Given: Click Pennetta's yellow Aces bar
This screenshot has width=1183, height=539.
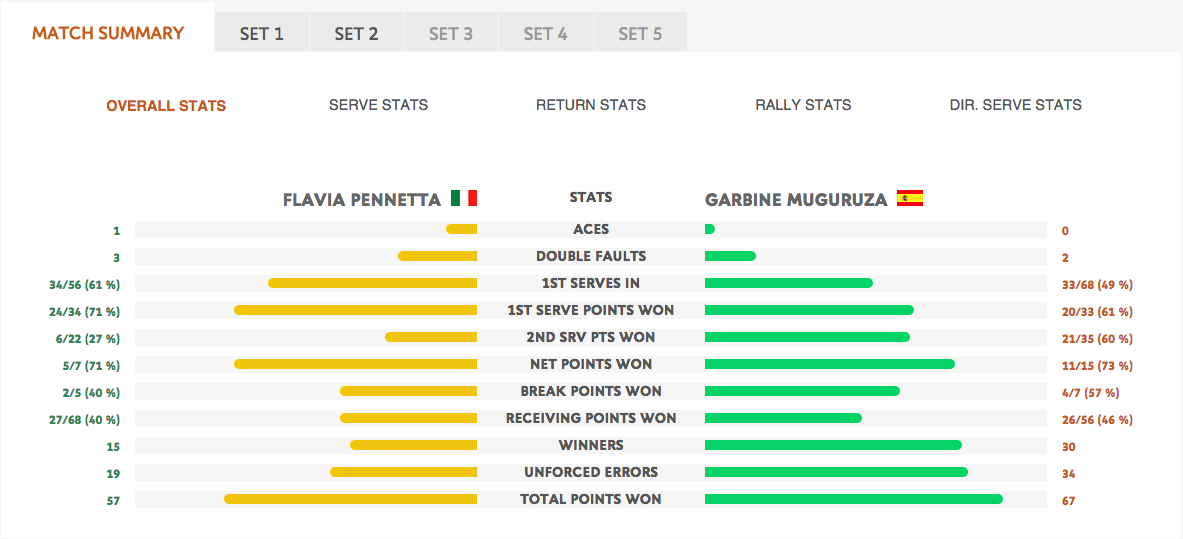Looking at the screenshot, I should coord(462,229).
